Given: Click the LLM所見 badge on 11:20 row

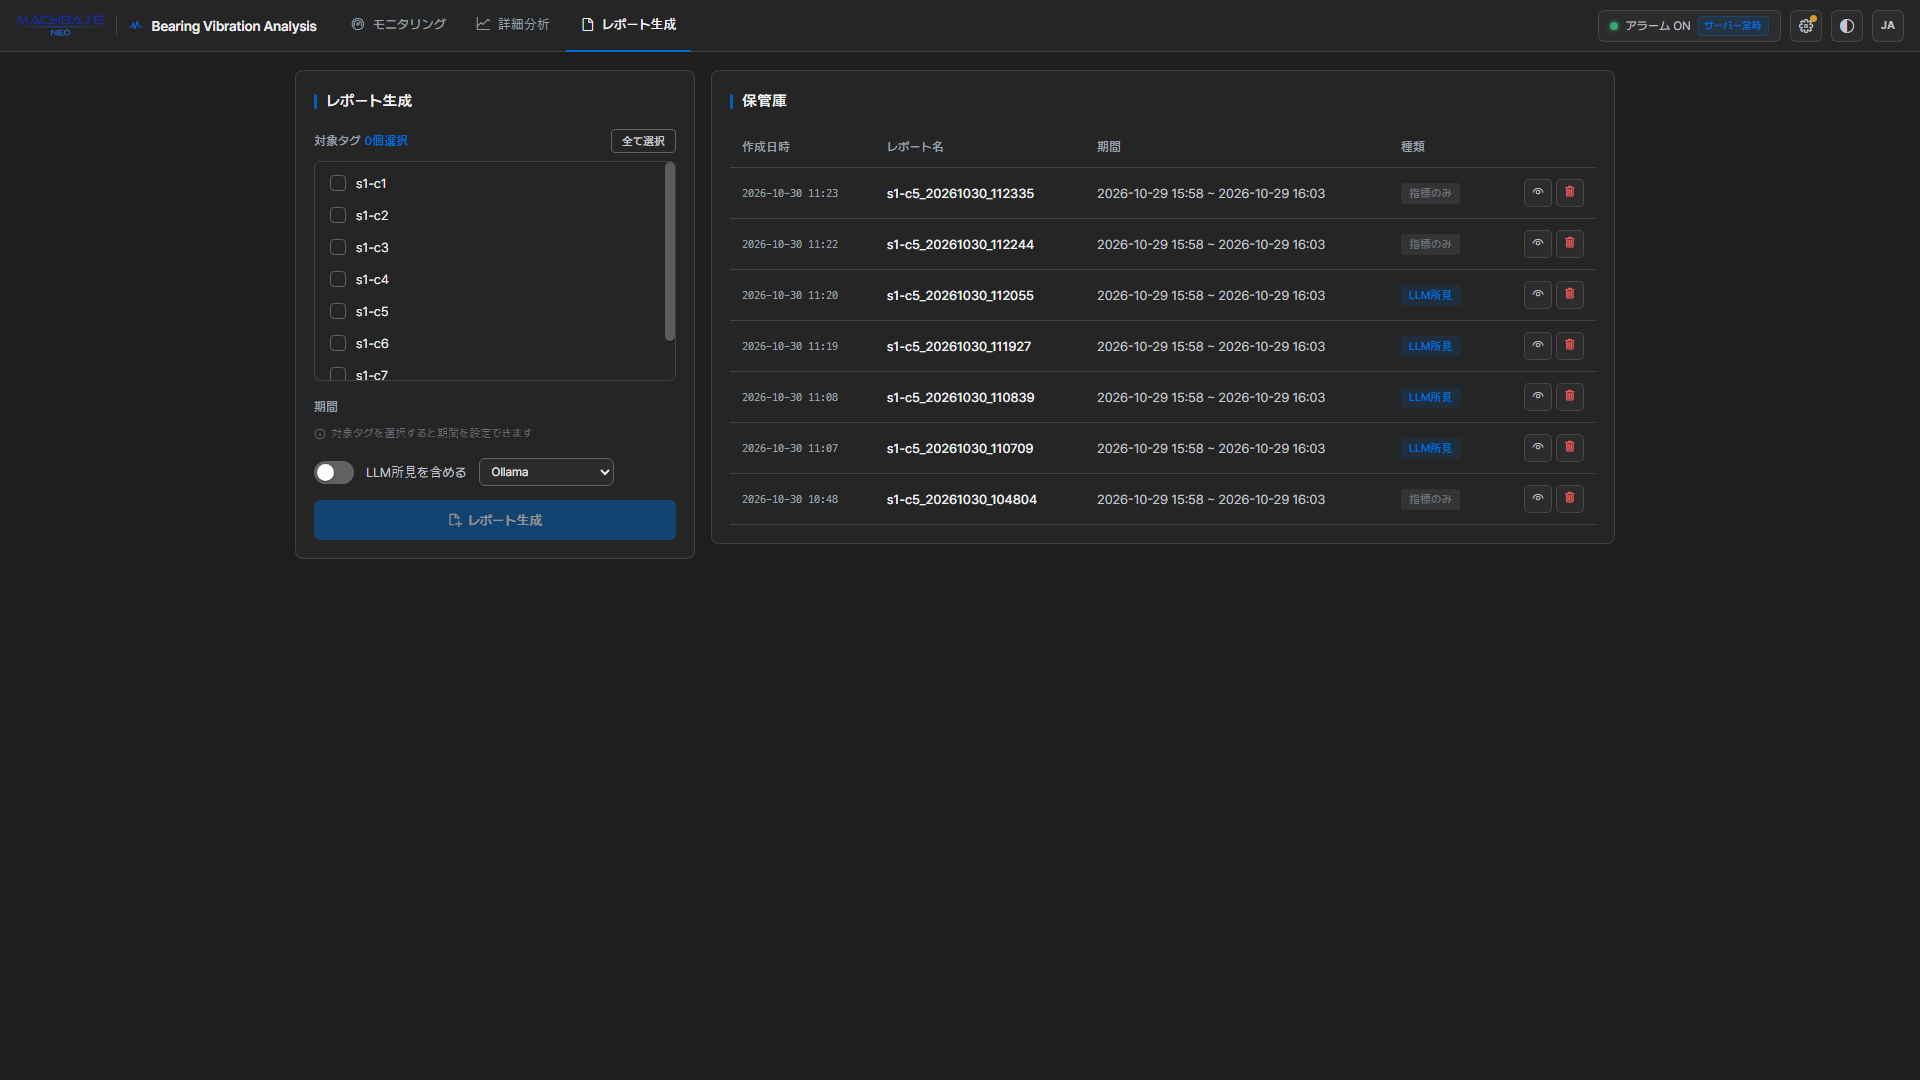Looking at the screenshot, I should [x=1430, y=295].
